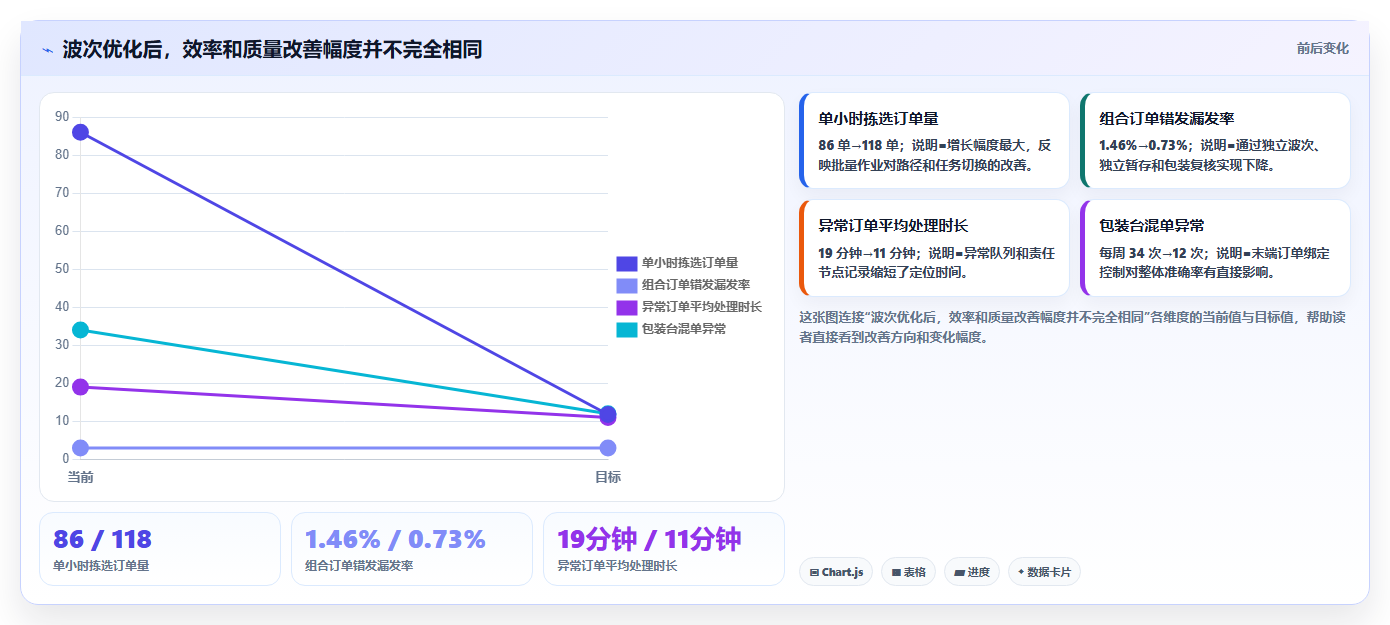Toggle the 包装台混单异常 legend swatch
This screenshot has height=625, width=1390.
click(626, 329)
